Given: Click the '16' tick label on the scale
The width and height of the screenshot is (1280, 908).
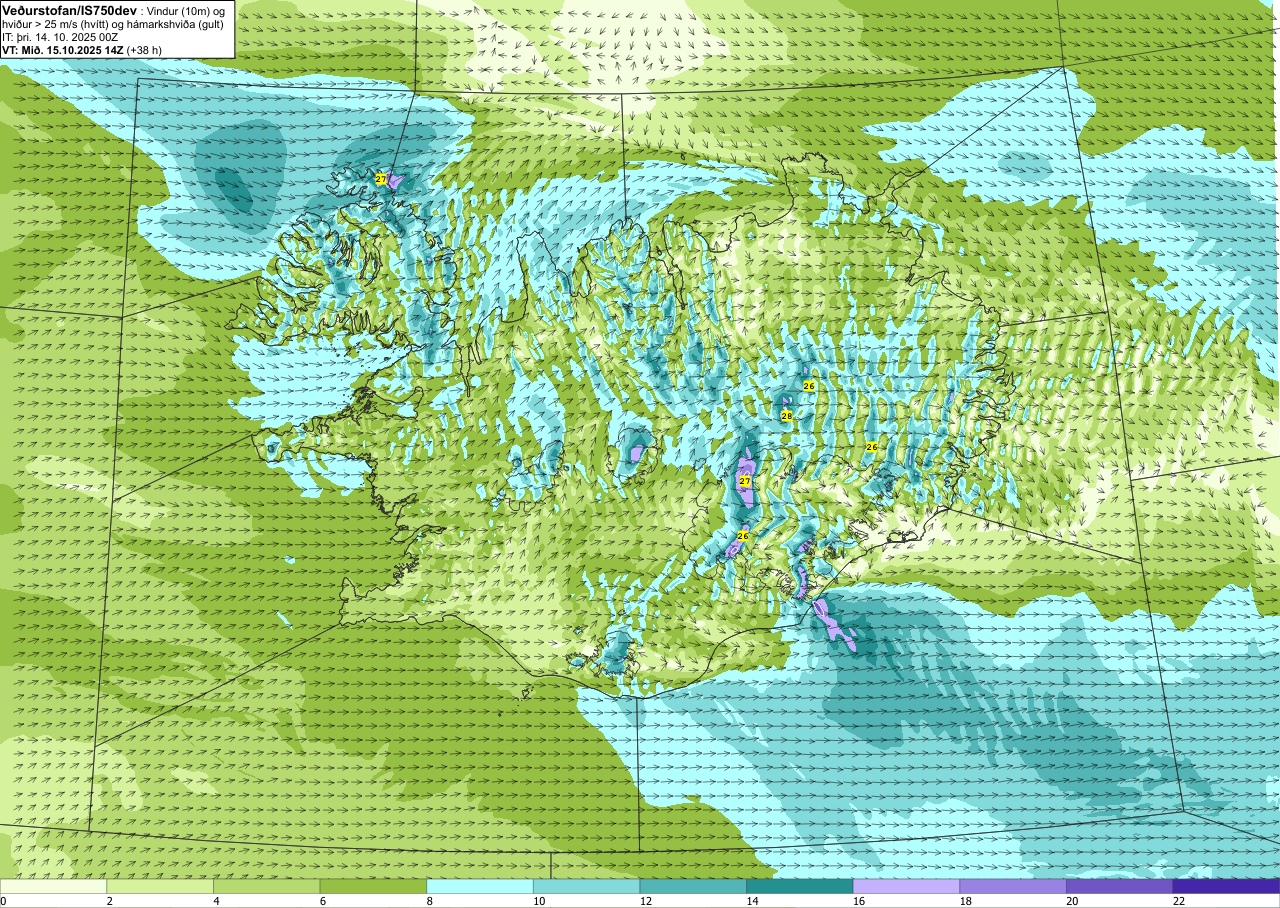Looking at the screenshot, I should pyautogui.click(x=858, y=901).
